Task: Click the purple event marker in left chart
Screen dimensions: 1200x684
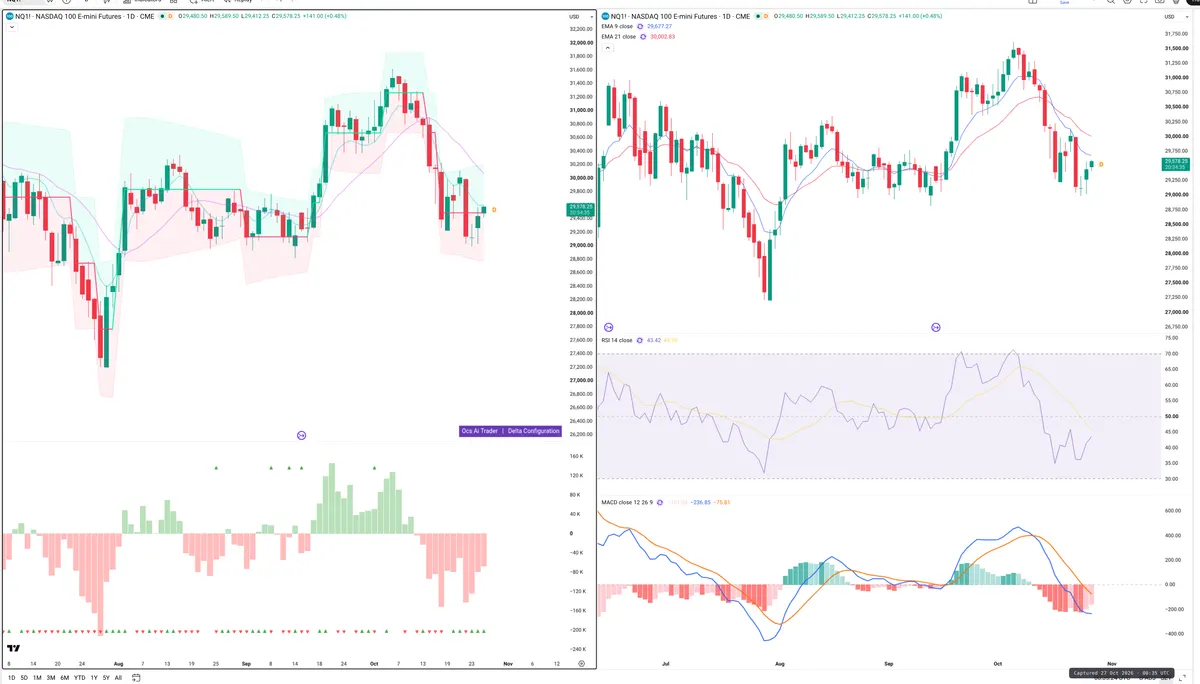Action: (301, 435)
